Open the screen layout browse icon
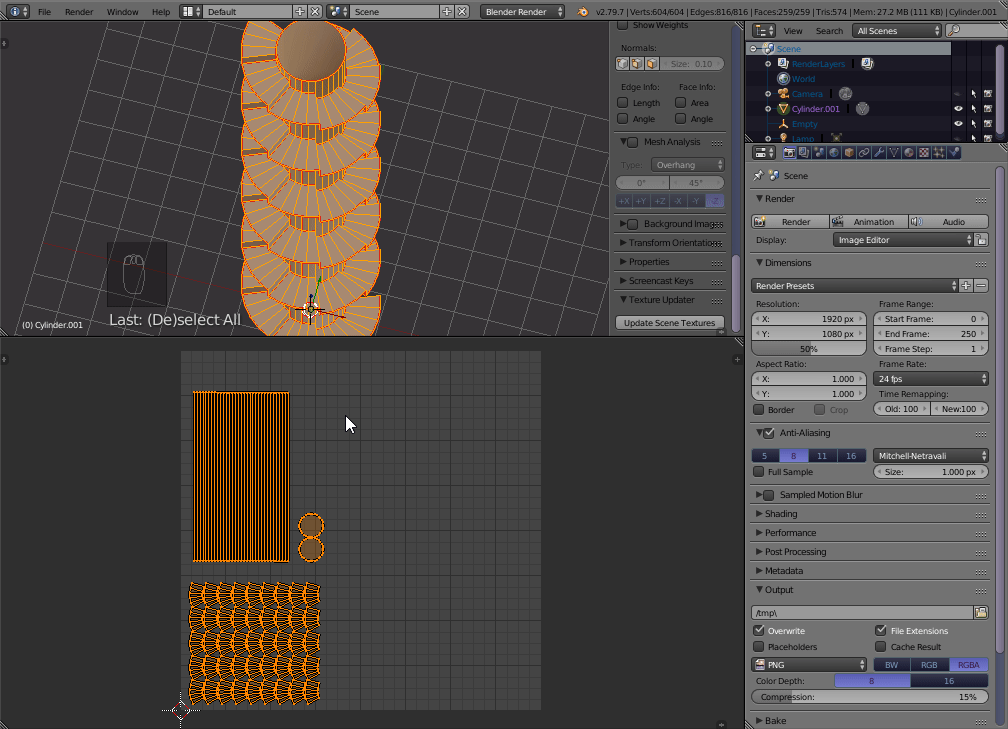Viewport: 1008px width, 729px height. pos(191,12)
